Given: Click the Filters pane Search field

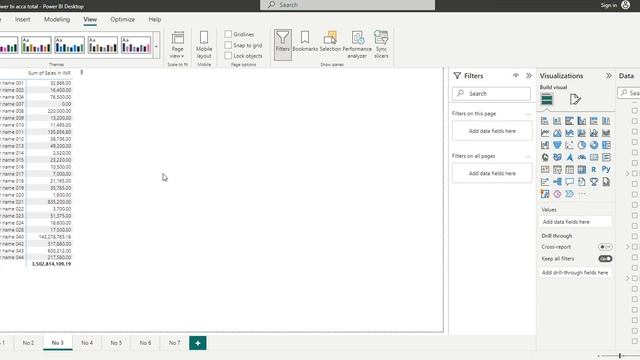Looking at the screenshot, I should point(491,93).
